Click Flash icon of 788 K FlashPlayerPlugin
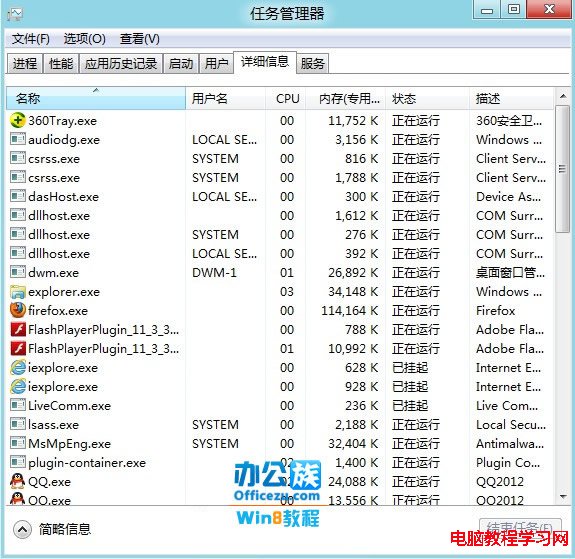 point(18,329)
